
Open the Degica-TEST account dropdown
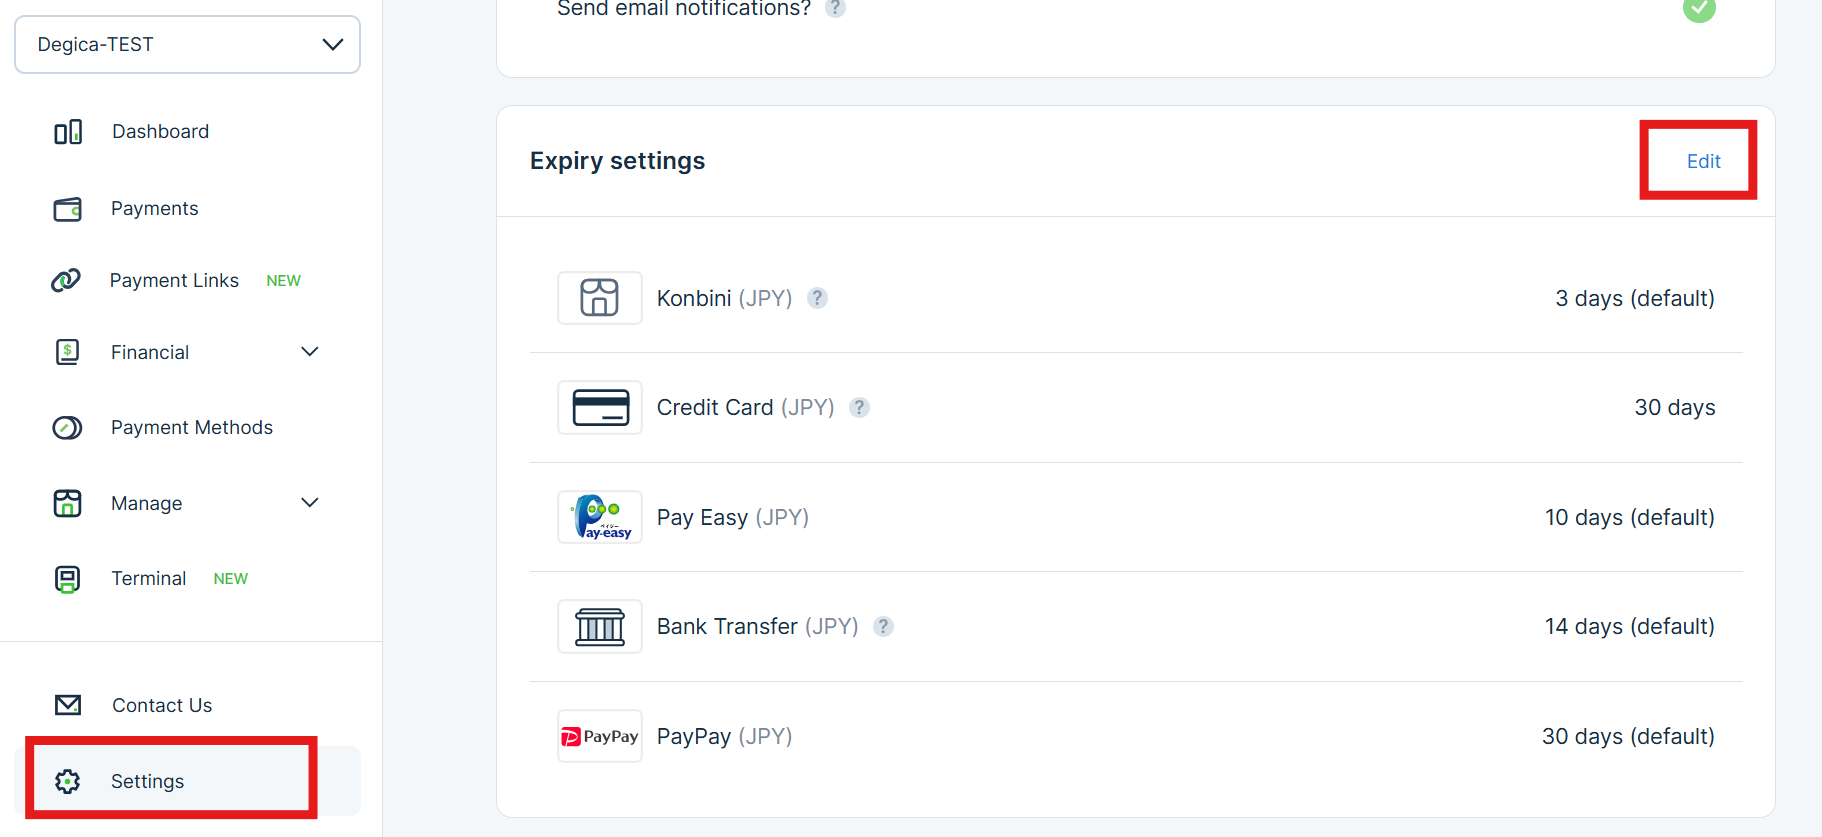(x=188, y=45)
